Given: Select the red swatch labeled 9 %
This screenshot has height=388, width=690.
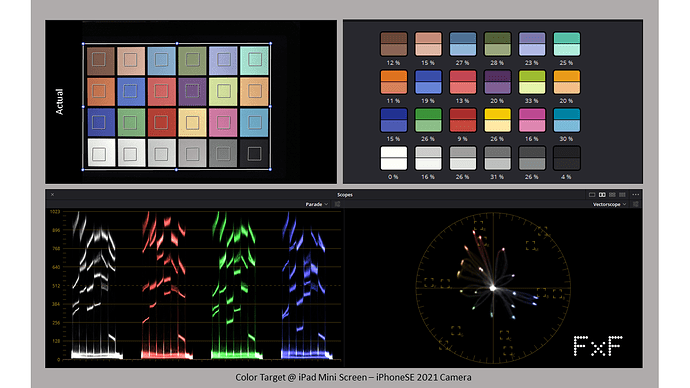Looking at the screenshot, I should [462, 120].
